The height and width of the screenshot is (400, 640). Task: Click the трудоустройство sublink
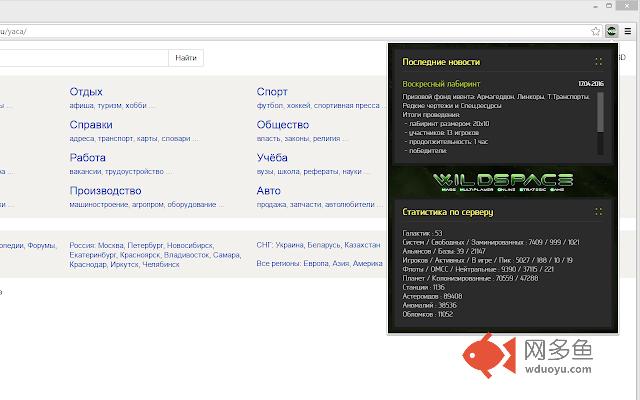click(x=134, y=171)
